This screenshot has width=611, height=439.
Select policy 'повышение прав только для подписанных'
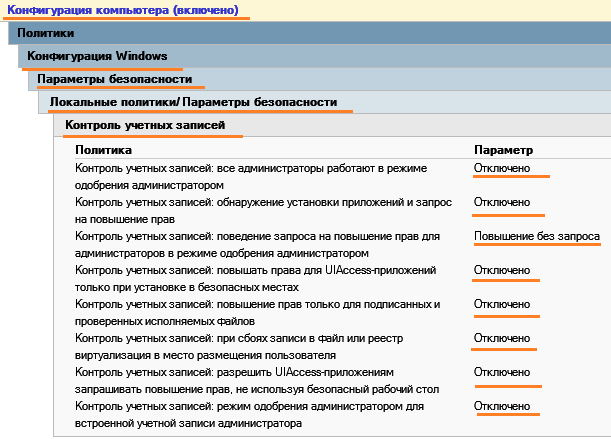(x=257, y=312)
